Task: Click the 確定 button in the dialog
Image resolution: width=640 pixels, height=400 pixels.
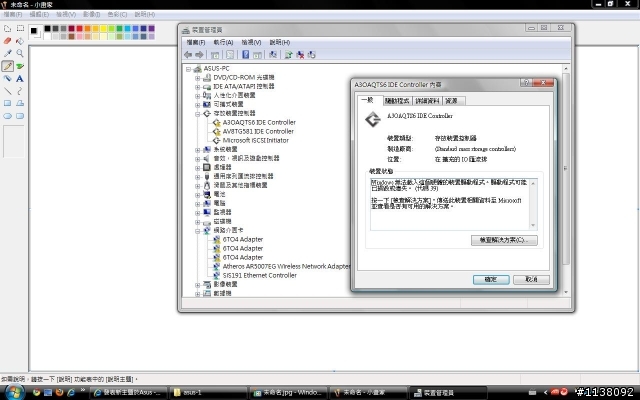Action: pyautogui.click(x=491, y=280)
